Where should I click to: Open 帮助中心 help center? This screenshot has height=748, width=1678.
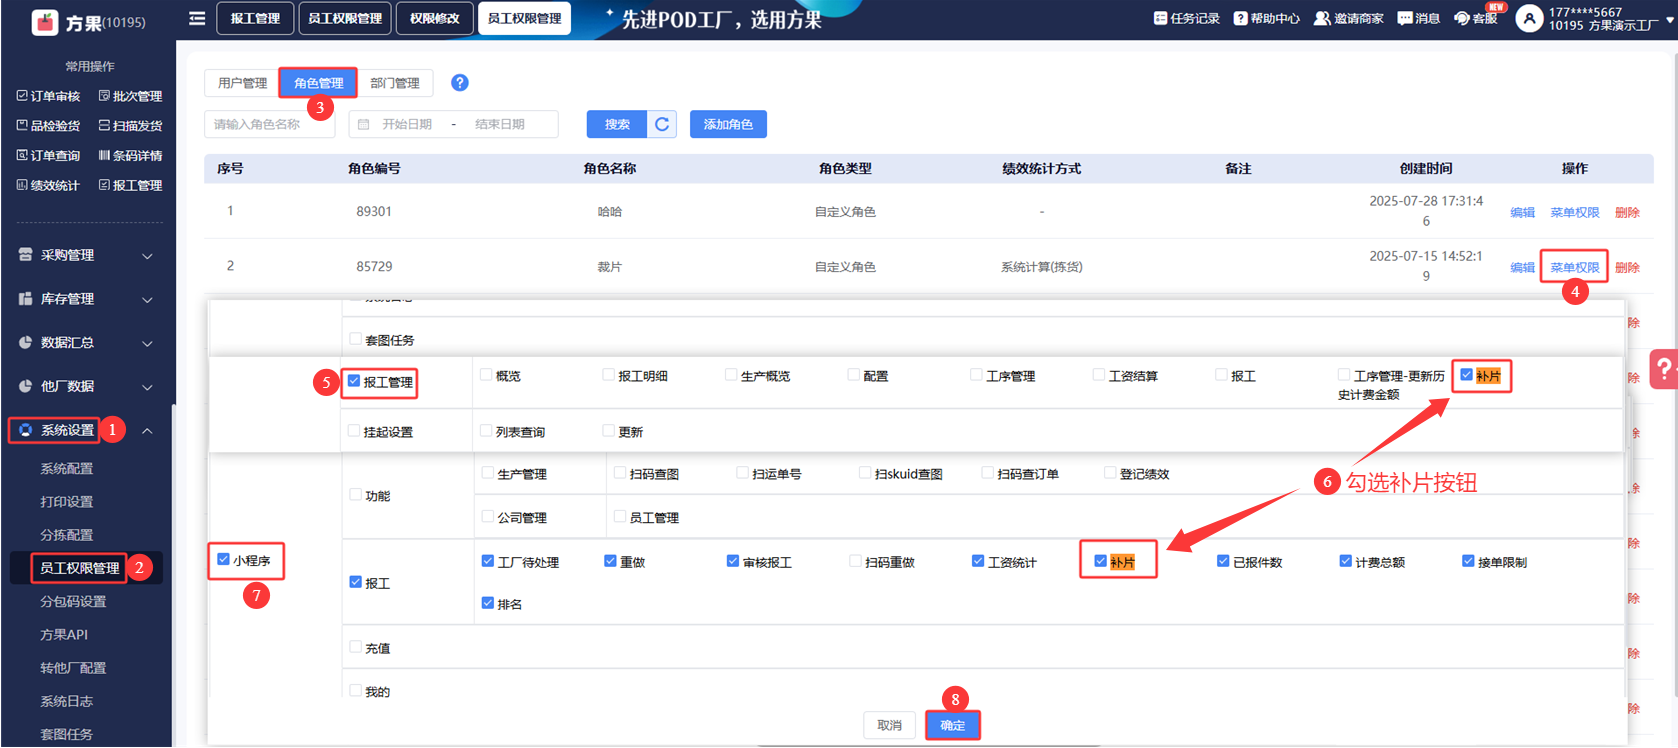1240,18
